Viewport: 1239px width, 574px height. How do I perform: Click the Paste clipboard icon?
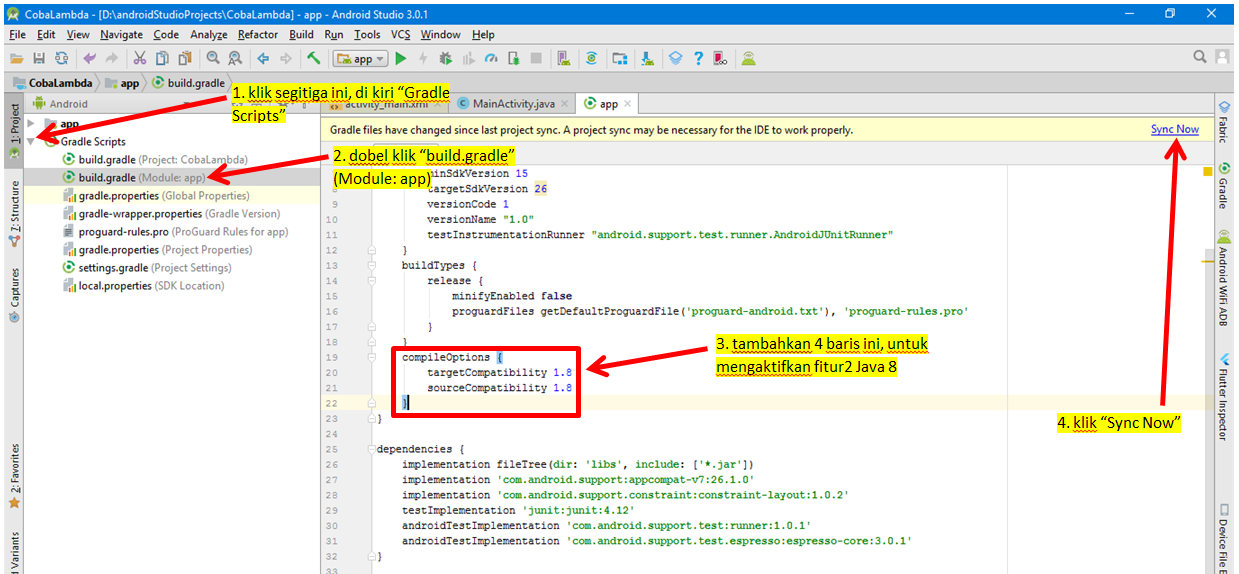pyautogui.click(x=185, y=59)
